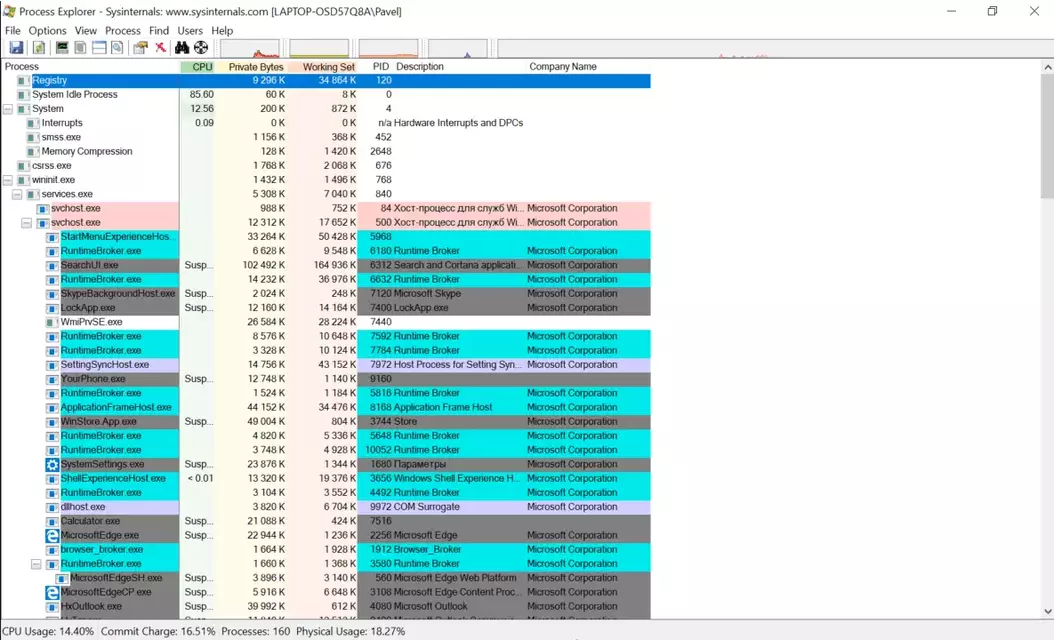This screenshot has width=1054, height=640.
Task: Collapse the services.exe tree node
Action: [x=17, y=194]
